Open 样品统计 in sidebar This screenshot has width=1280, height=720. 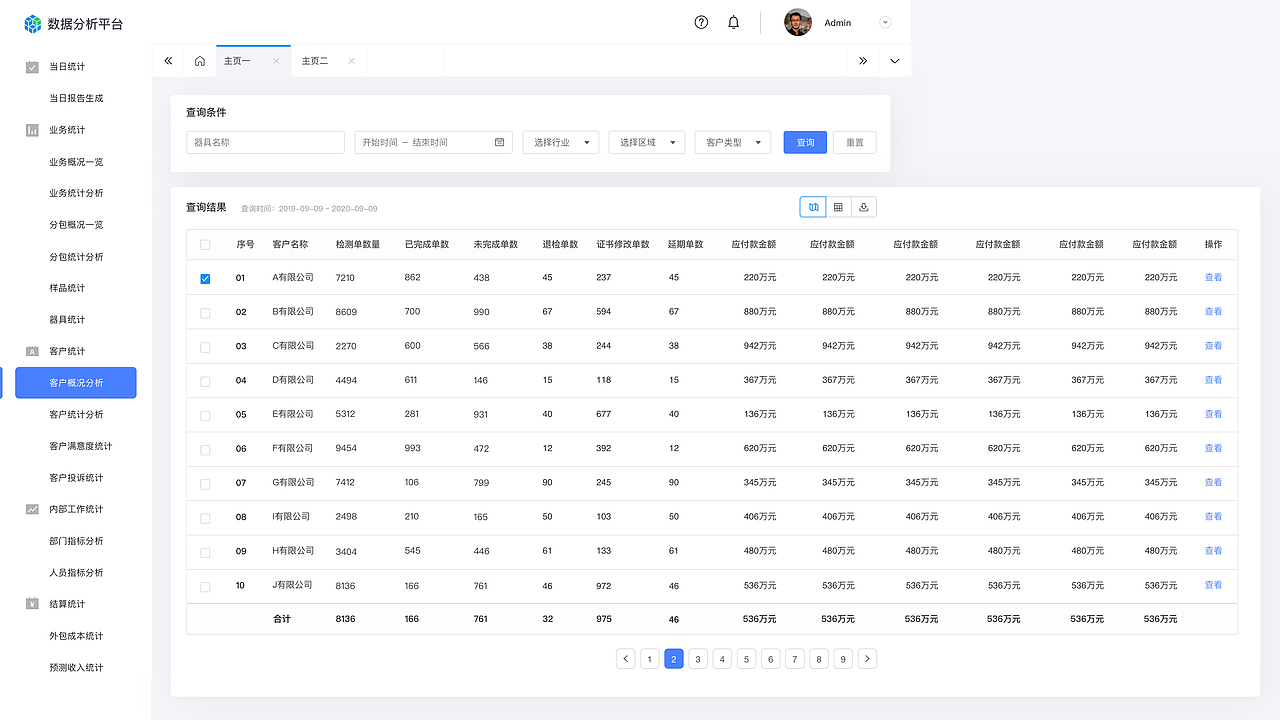point(67,288)
